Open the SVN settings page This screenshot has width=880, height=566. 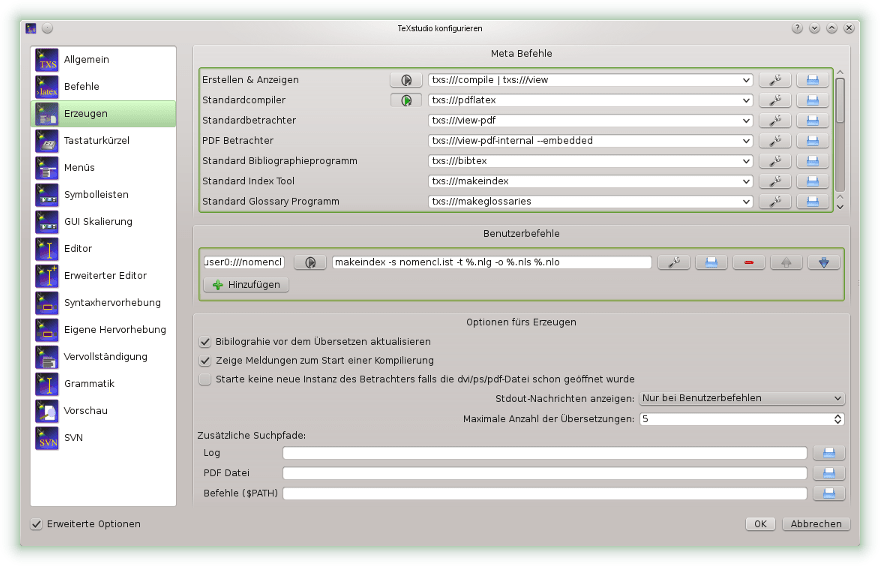coord(103,438)
